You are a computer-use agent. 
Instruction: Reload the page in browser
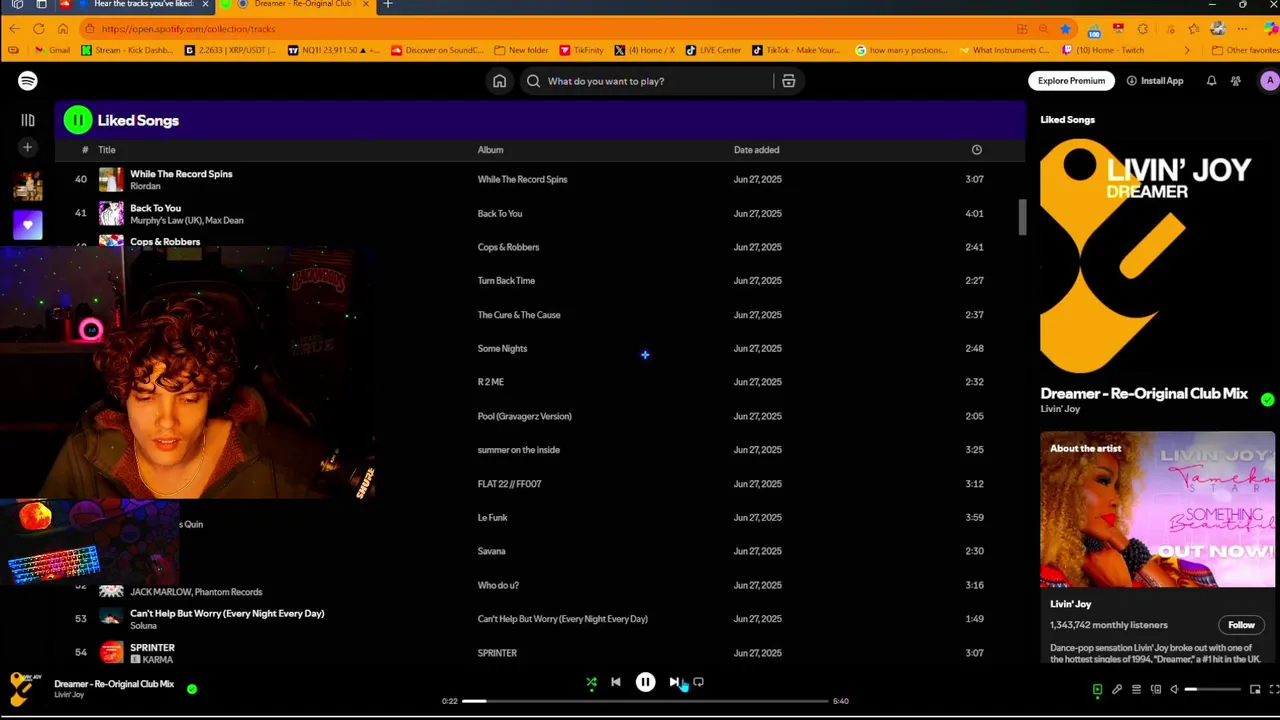[x=38, y=29]
